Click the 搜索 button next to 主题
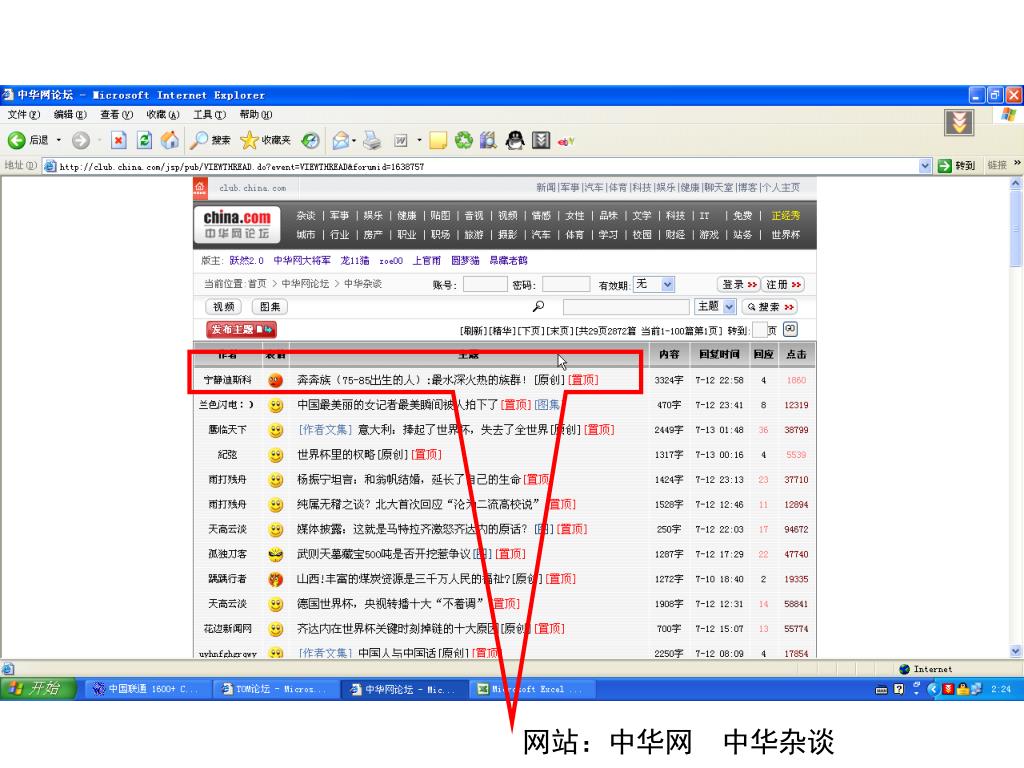Image resolution: width=1024 pixels, height=768 pixels. [770, 307]
